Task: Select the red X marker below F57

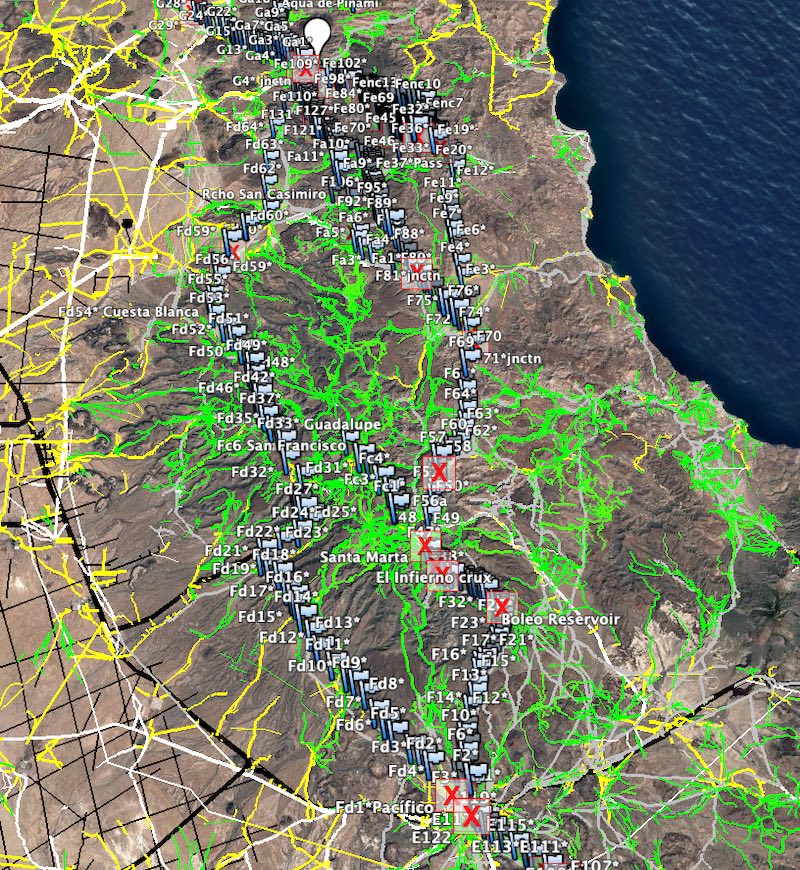Action: point(437,470)
